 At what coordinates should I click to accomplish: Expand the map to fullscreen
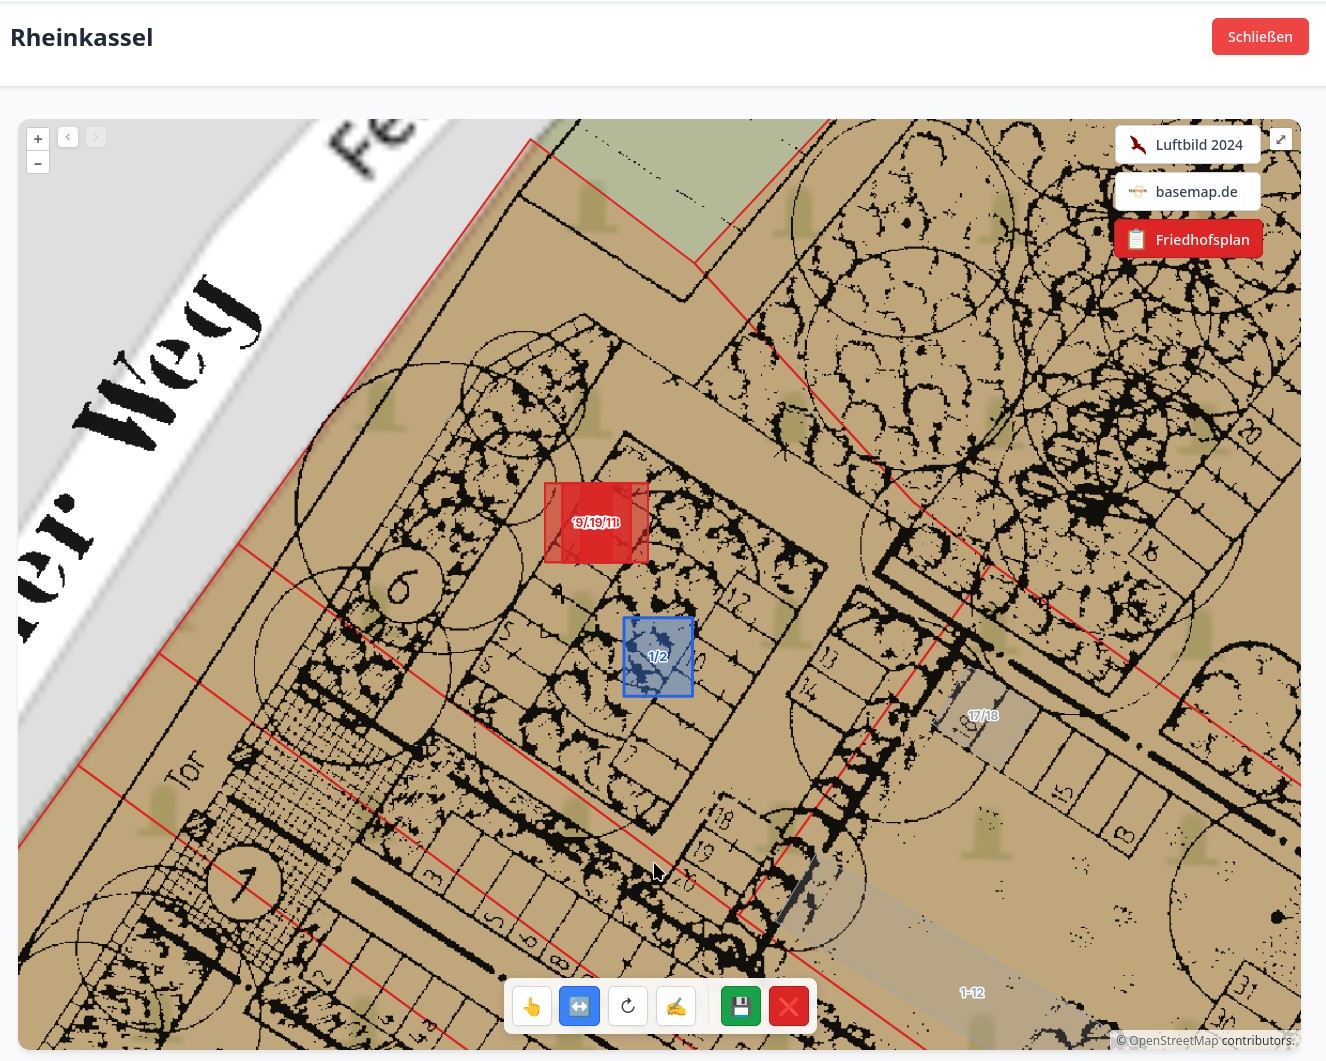click(x=1281, y=139)
